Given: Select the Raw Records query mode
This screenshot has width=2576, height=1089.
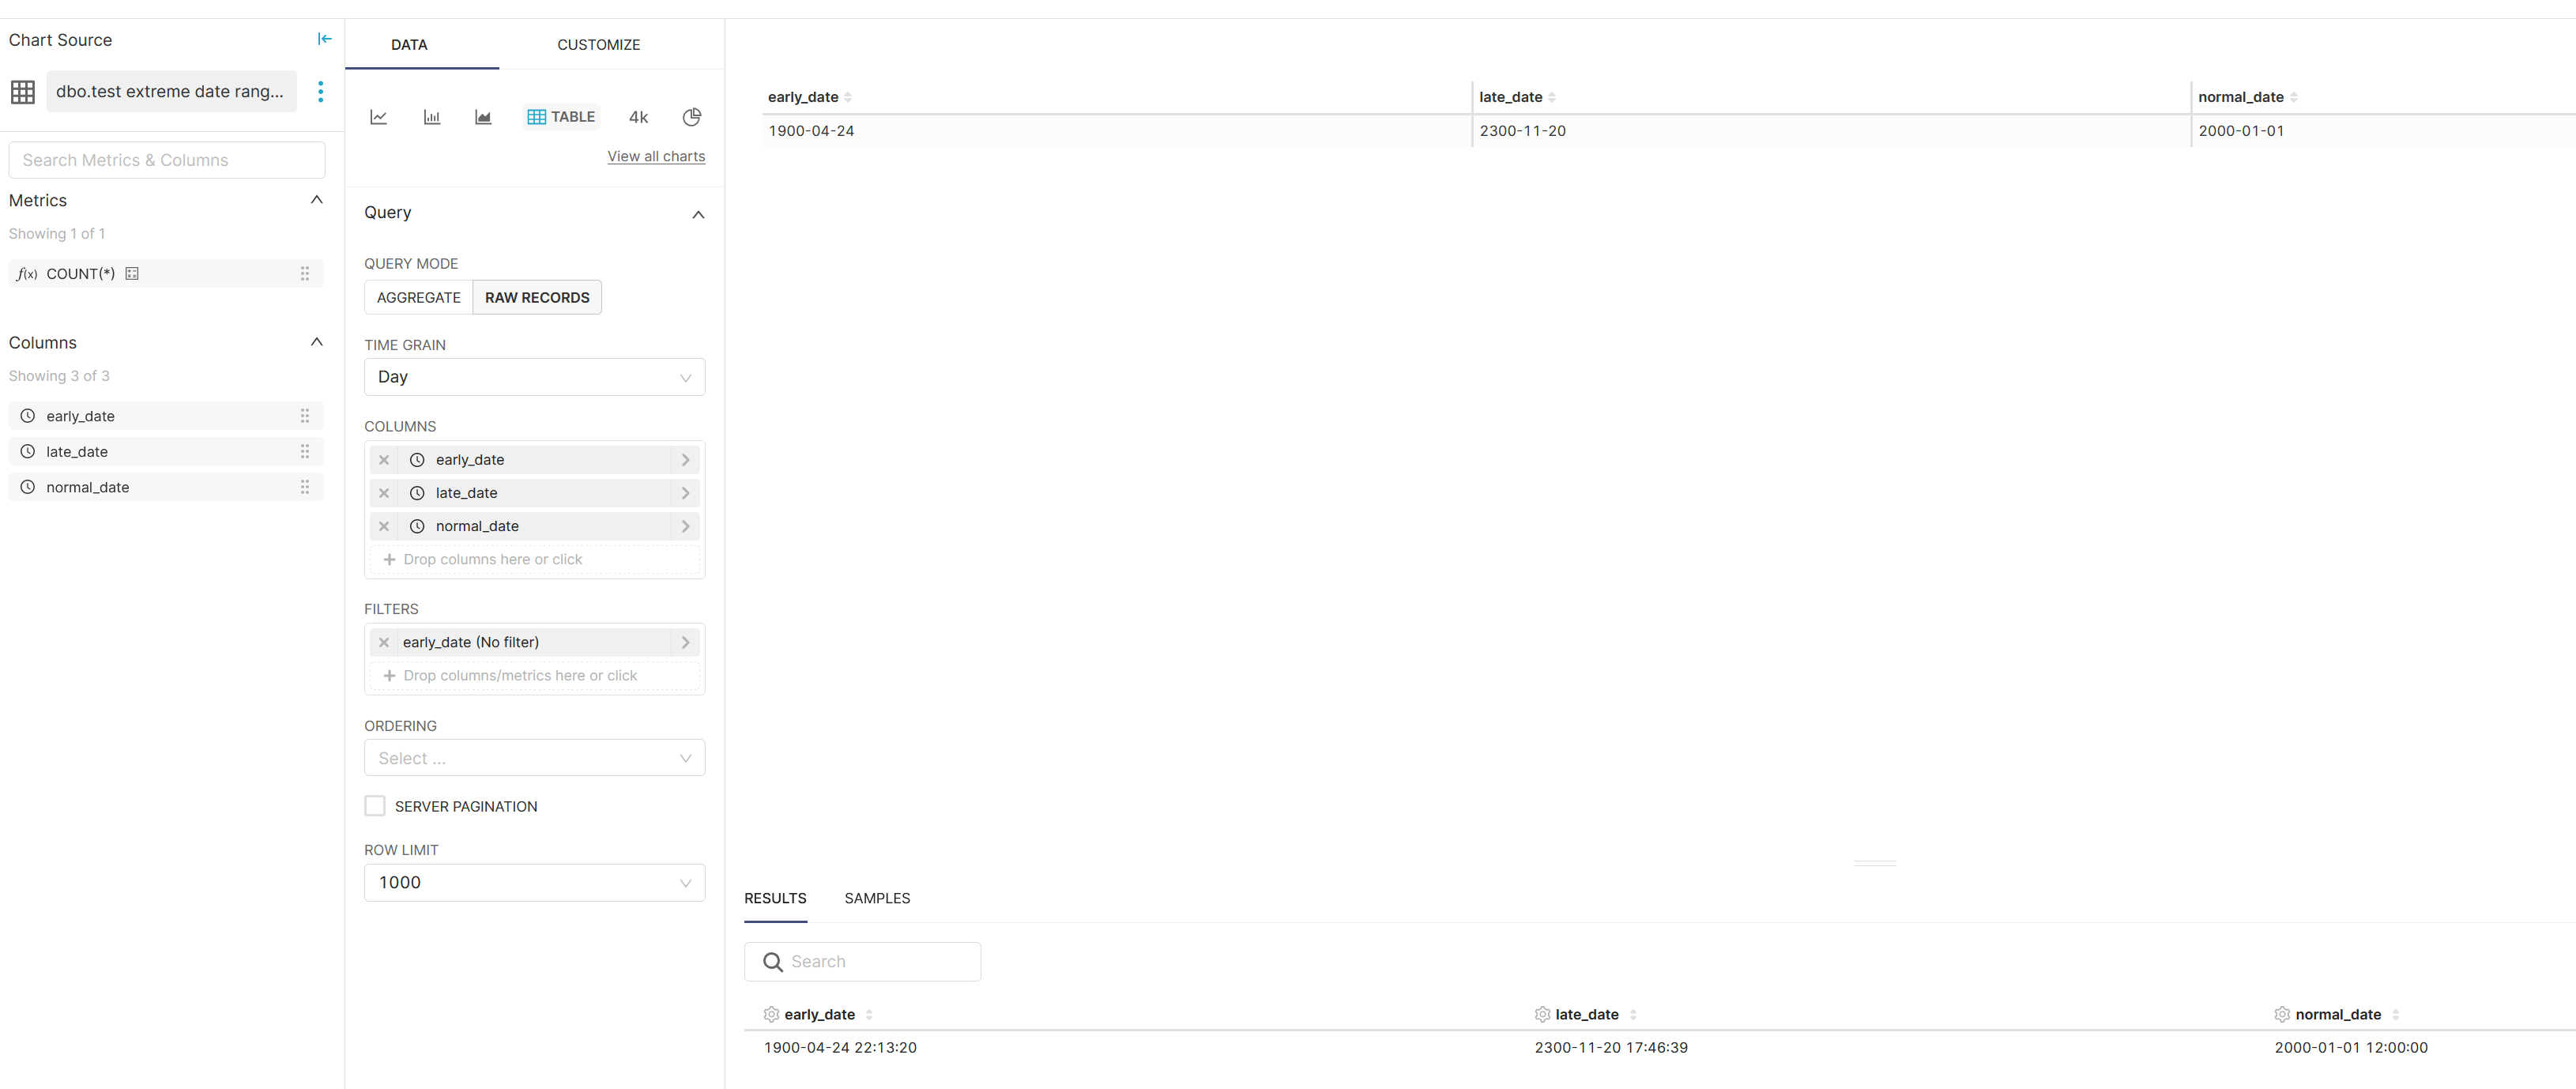Looking at the screenshot, I should pyautogui.click(x=537, y=297).
